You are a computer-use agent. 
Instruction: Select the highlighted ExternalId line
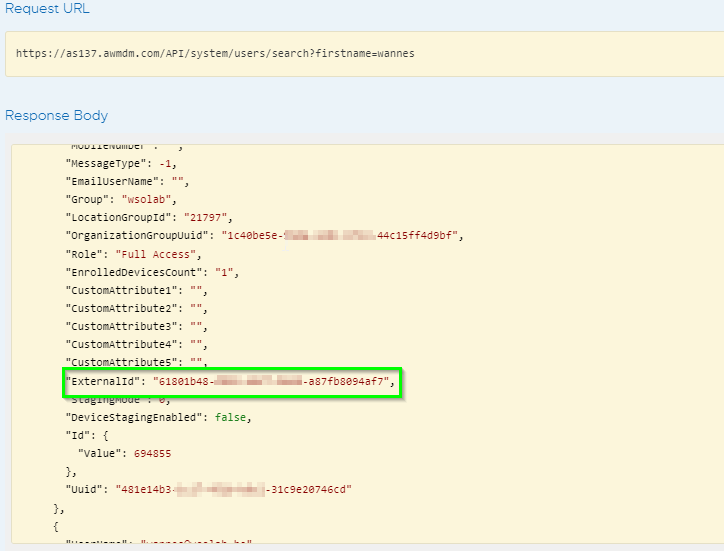(231, 381)
